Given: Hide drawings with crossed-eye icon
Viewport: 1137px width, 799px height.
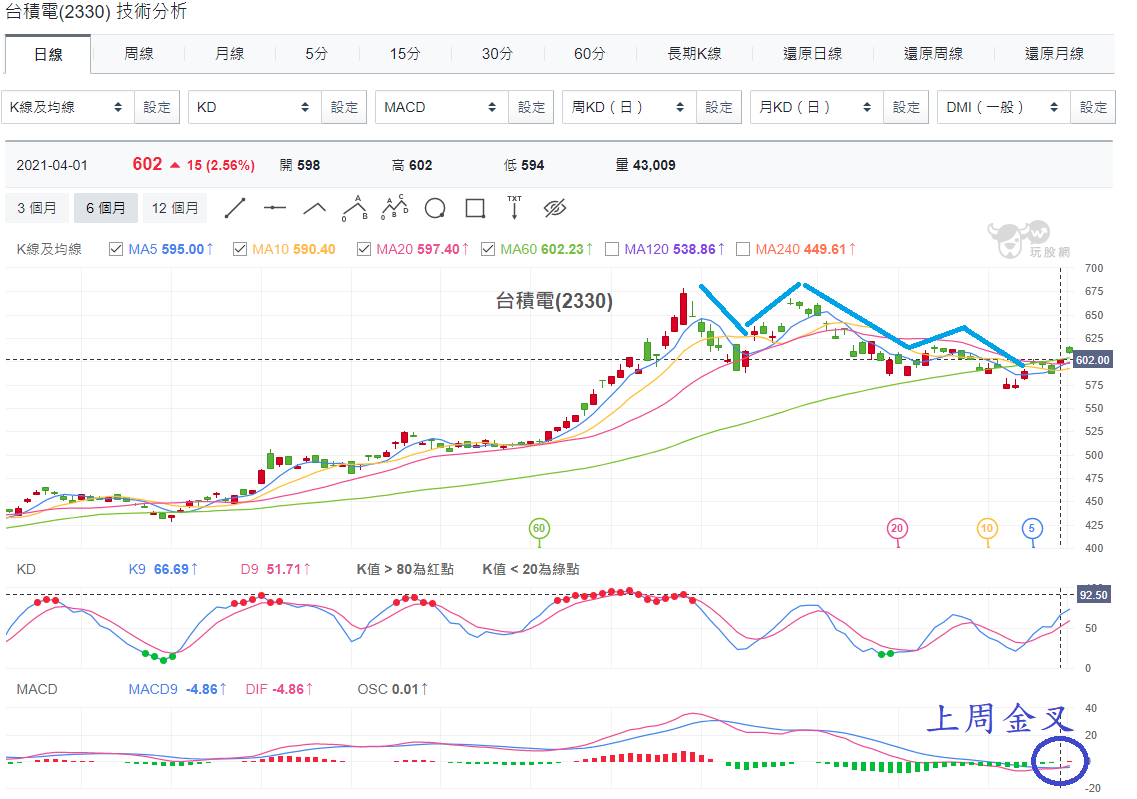Looking at the screenshot, I should [x=555, y=209].
